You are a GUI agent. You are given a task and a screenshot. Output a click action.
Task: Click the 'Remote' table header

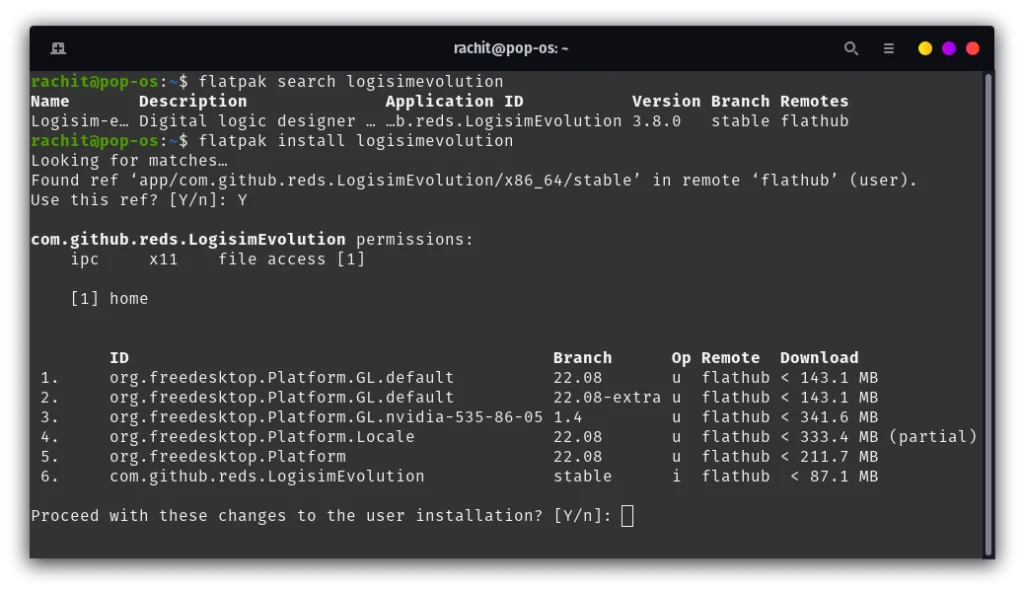pyautogui.click(x=730, y=358)
